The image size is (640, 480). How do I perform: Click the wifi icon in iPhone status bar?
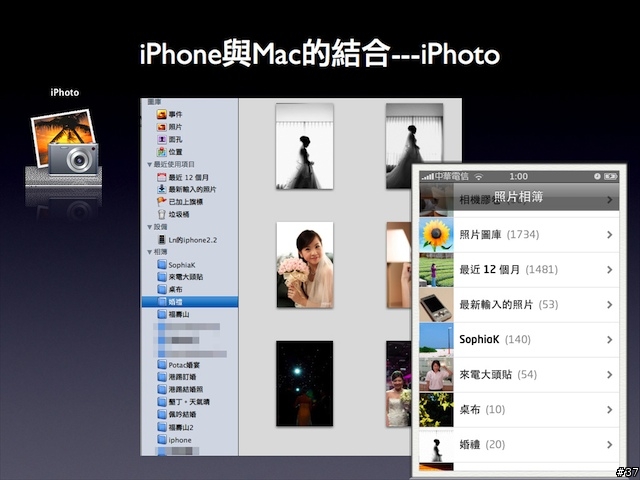pos(479,177)
